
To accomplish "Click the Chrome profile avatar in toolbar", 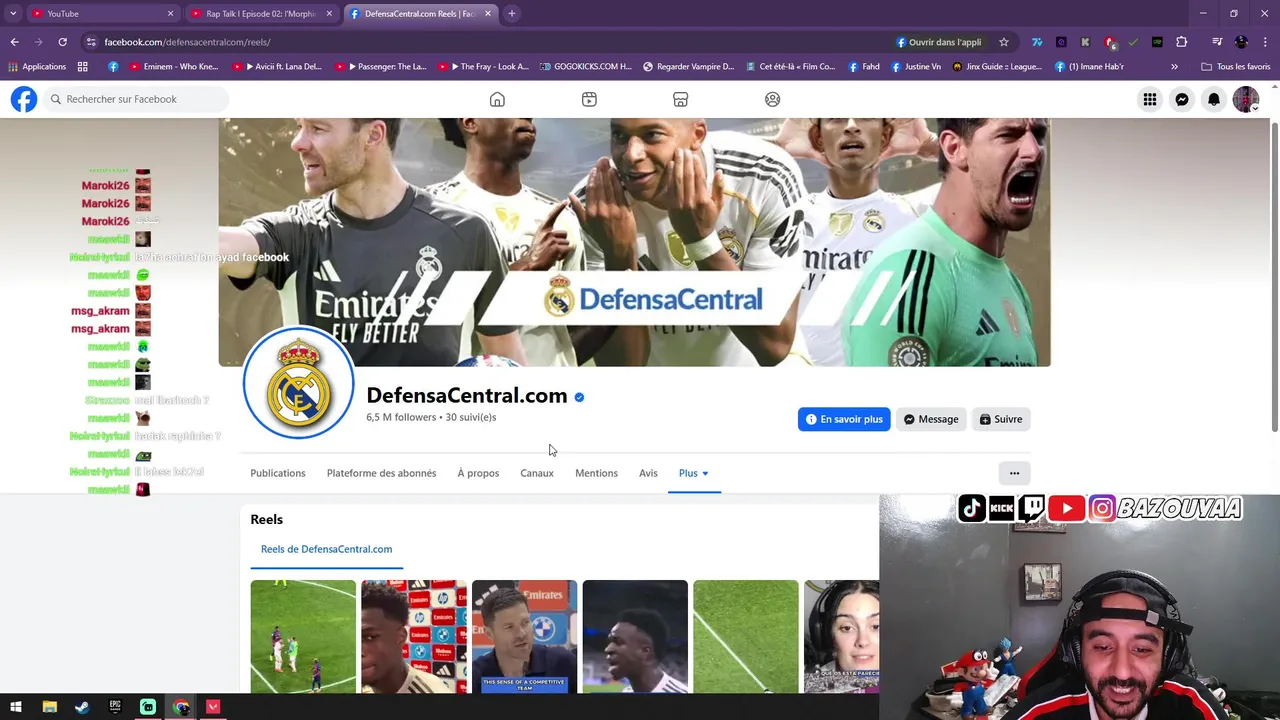I will coord(1241,42).
